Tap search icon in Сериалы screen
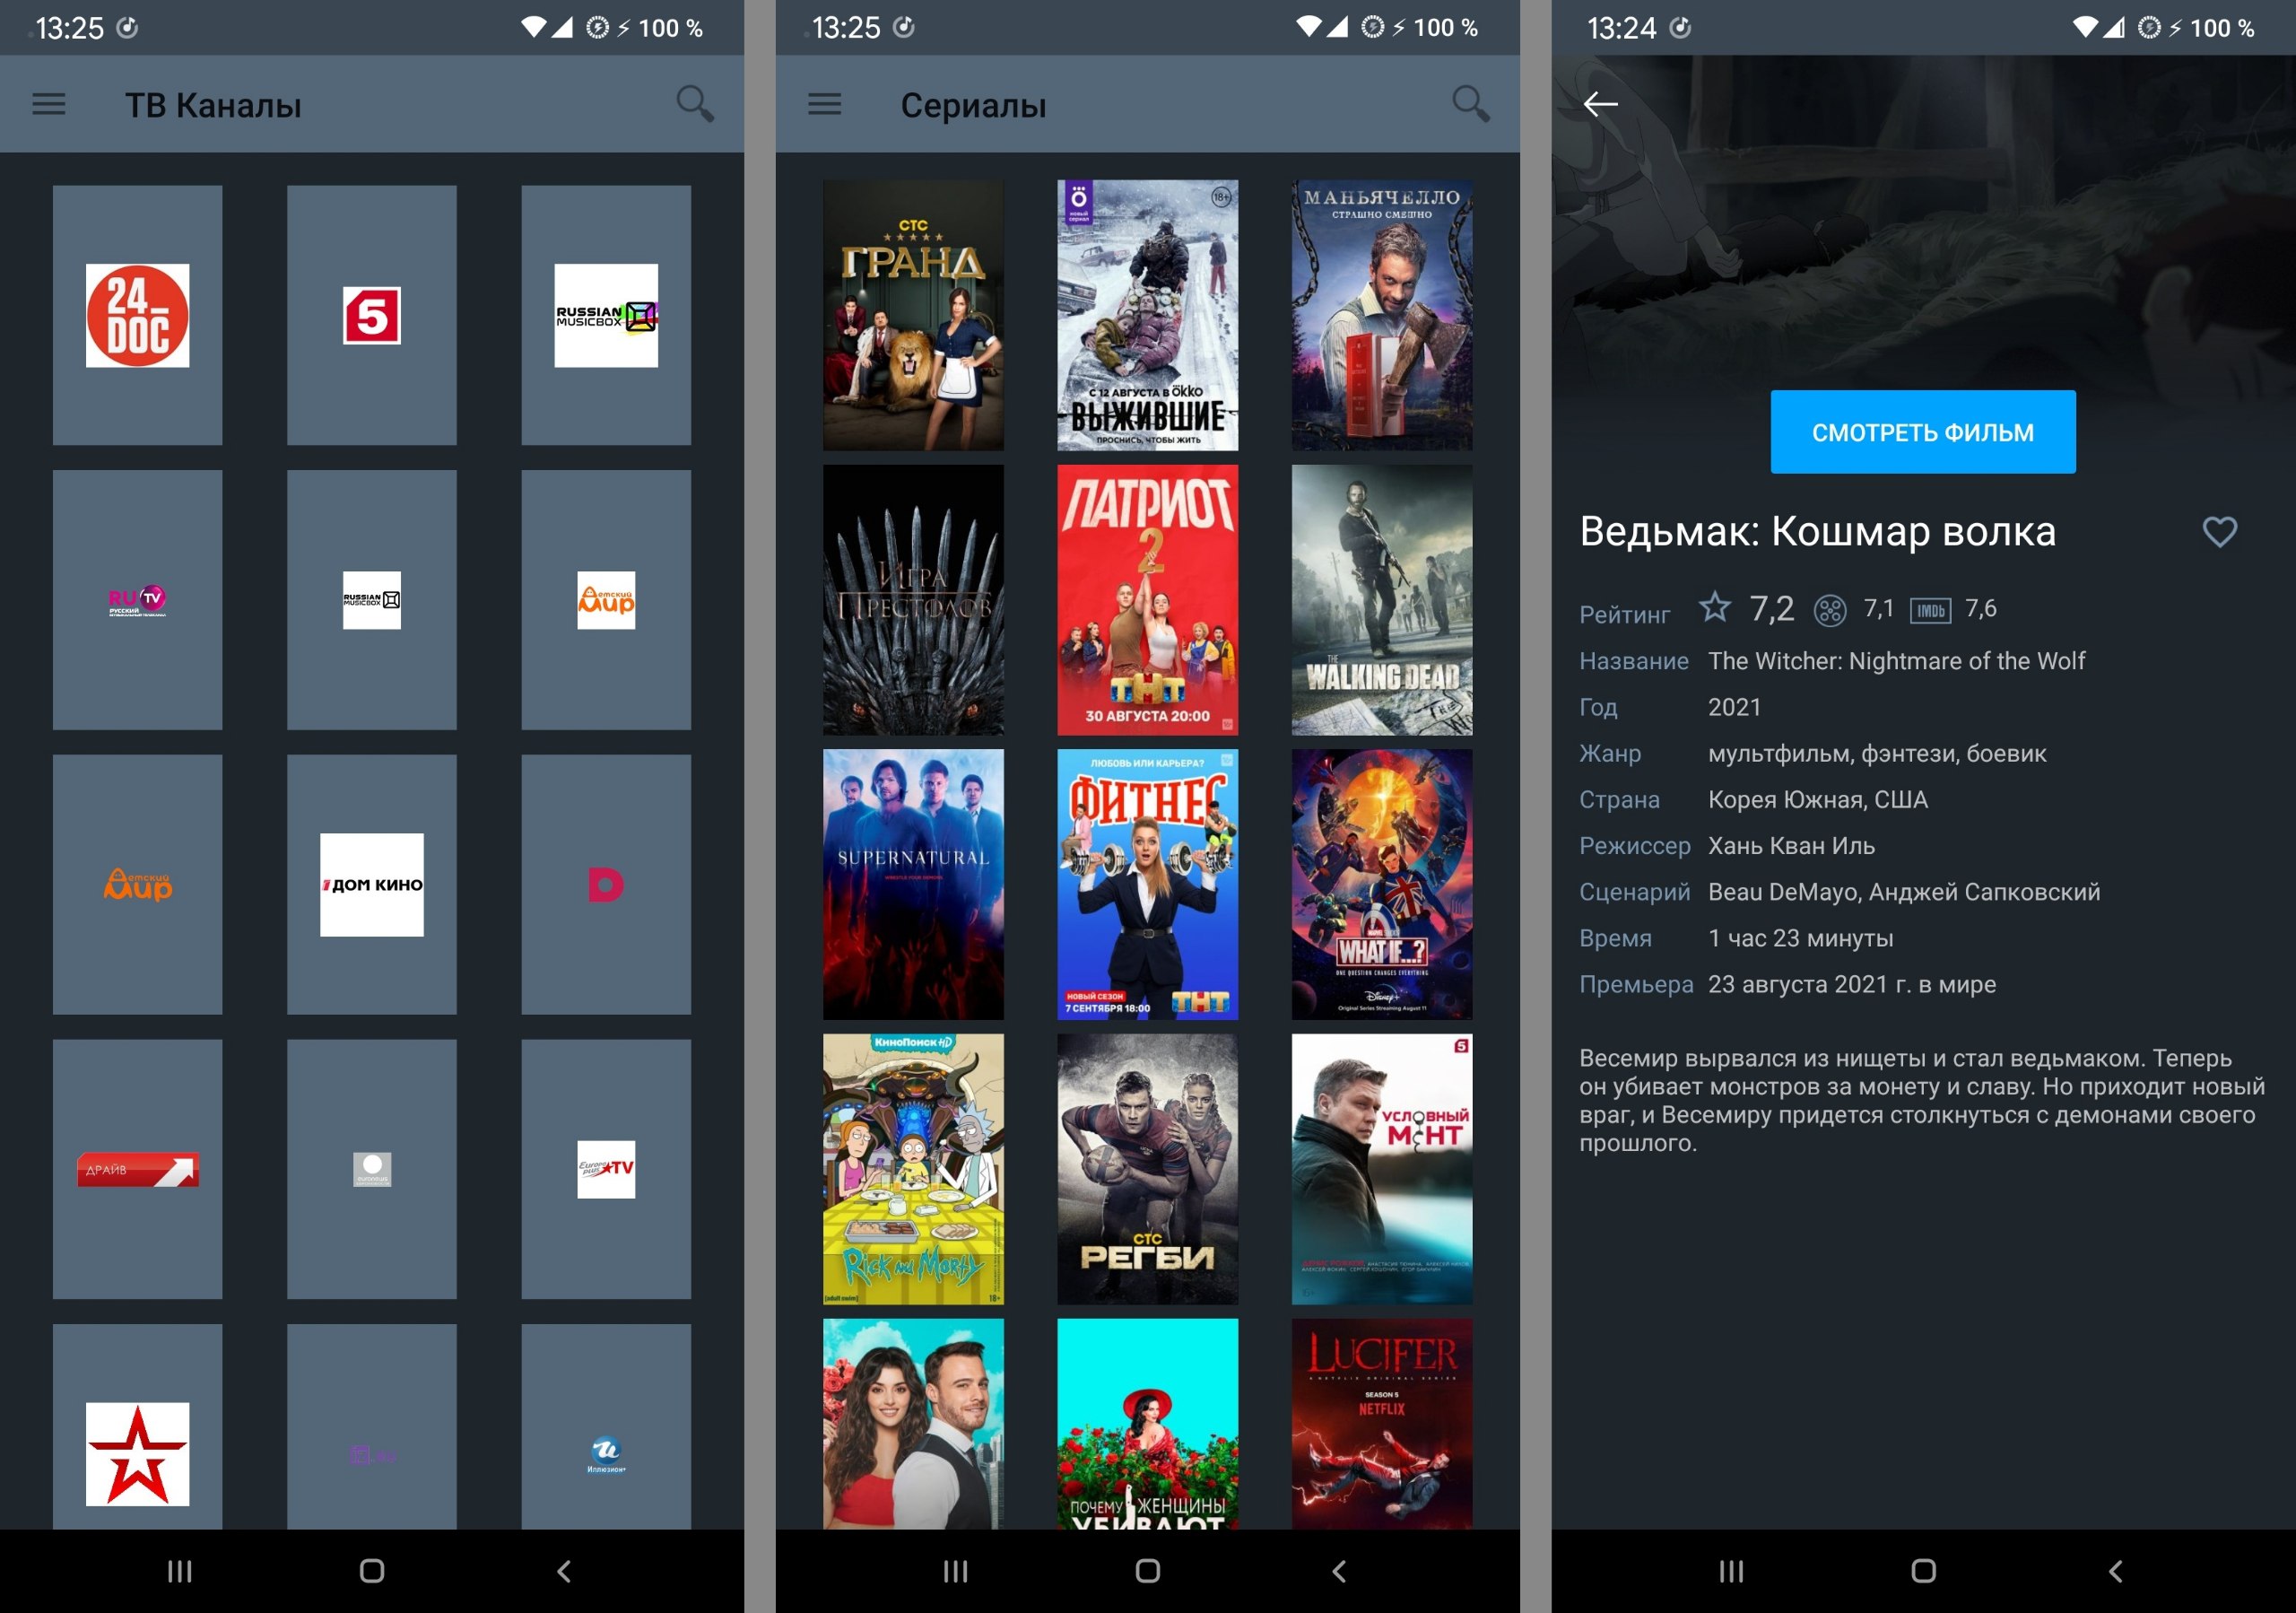 (1471, 104)
